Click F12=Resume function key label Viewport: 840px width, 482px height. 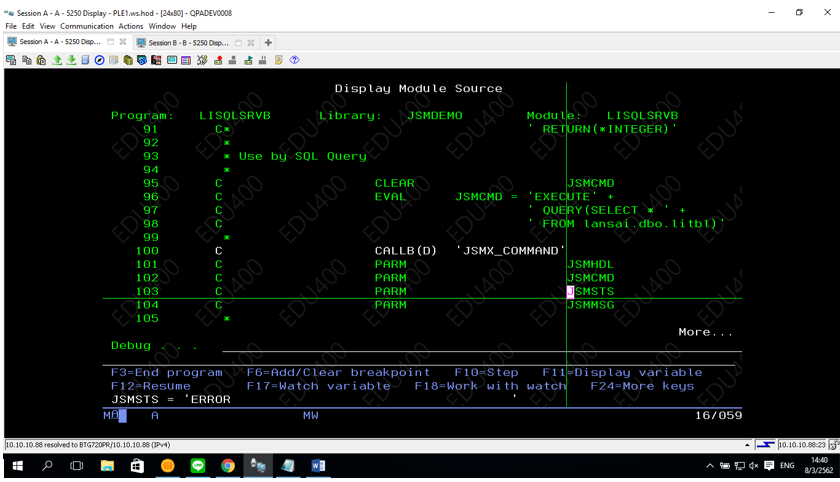[151, 386]
